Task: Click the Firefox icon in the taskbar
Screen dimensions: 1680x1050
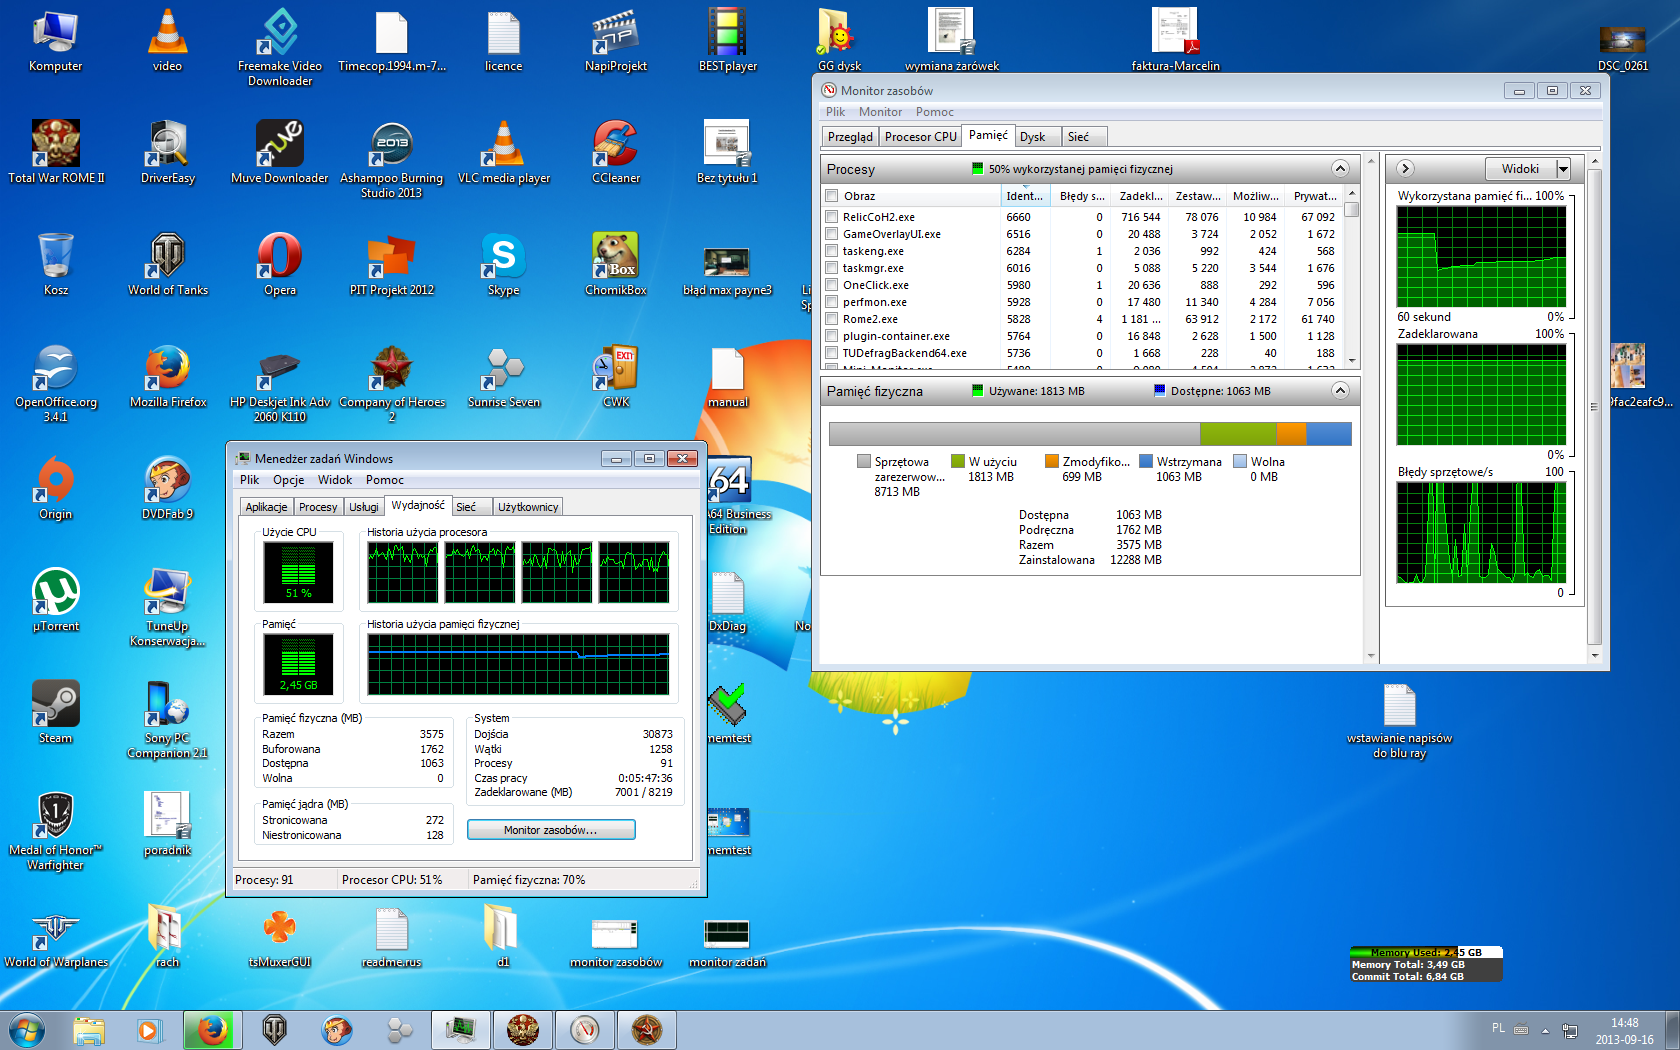Action: coord(212,1030)
